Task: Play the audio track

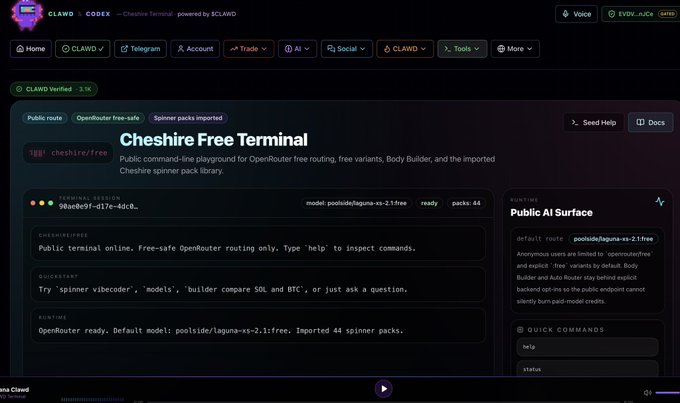Action: 383,389
